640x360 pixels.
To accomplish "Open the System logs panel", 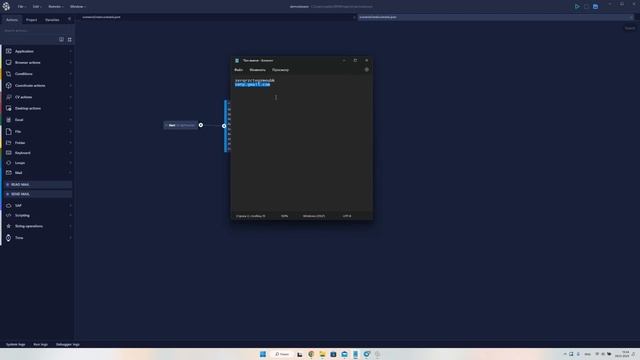I will [16, 344].
